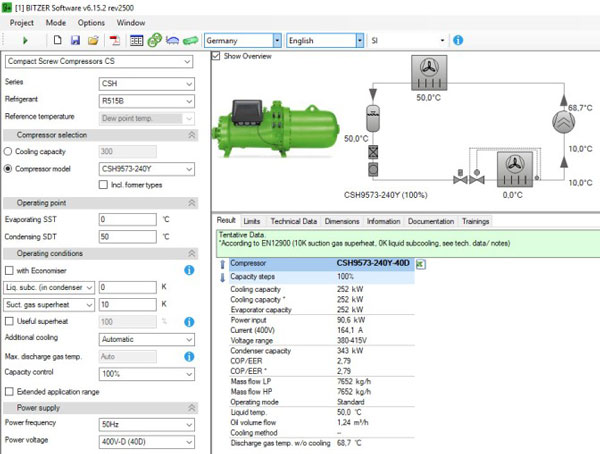Click the expansion valve symbol in diagram
The width and height of the screenshot is (600, 454).
(x=477, y=177)
